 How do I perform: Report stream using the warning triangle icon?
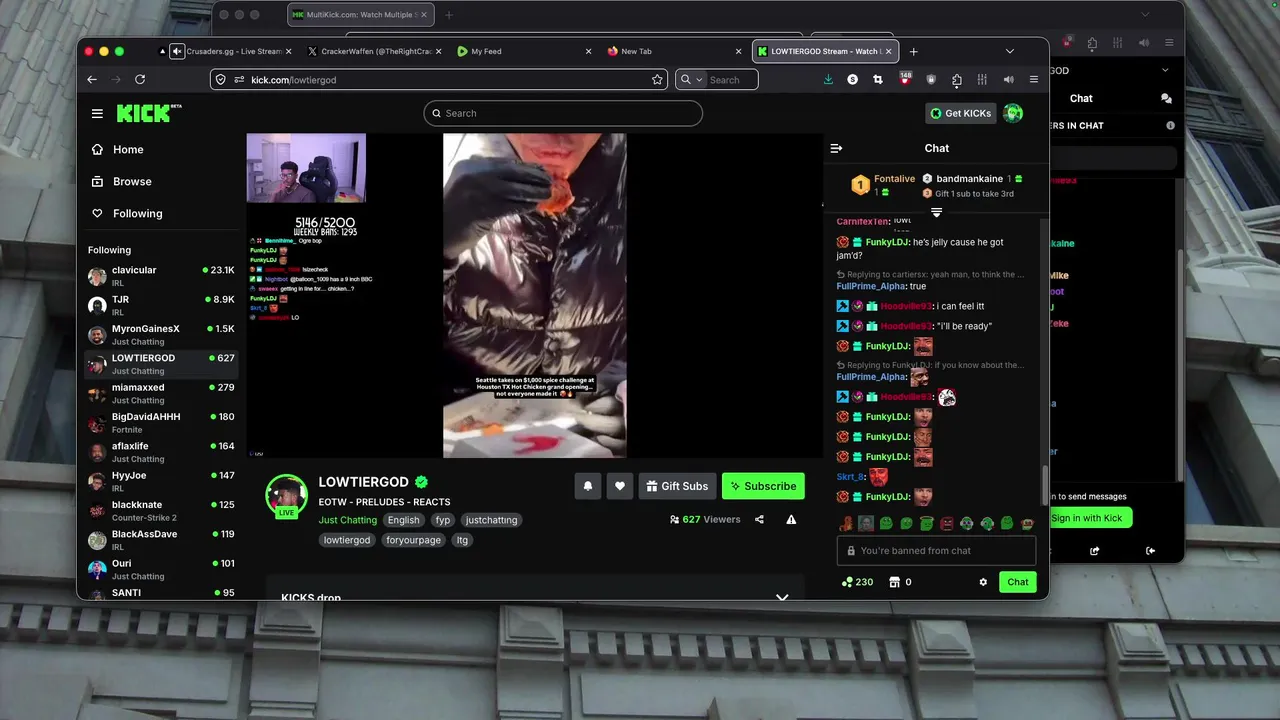[x=791, y=519]
